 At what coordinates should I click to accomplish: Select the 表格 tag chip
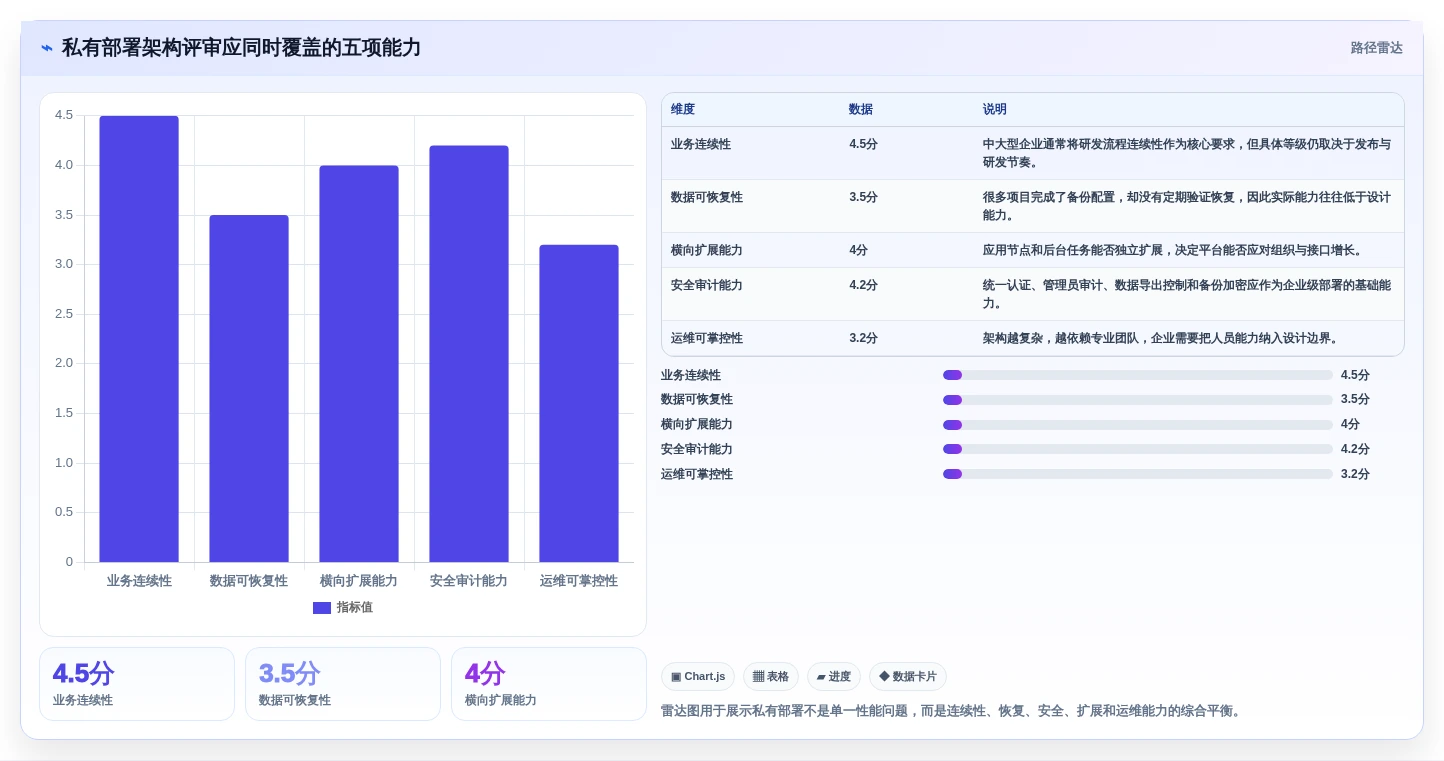(771, 677)
